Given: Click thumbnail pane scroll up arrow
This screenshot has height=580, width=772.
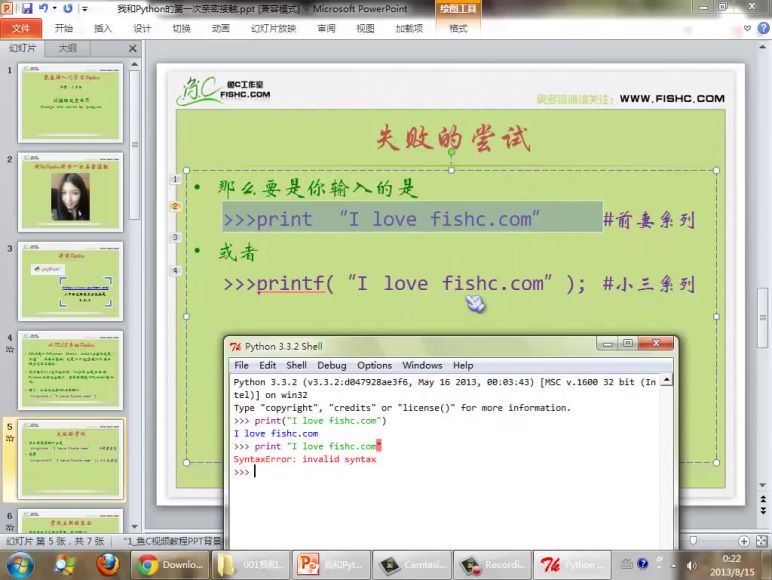Looking at the screenshot, I should tap(134, 64).
